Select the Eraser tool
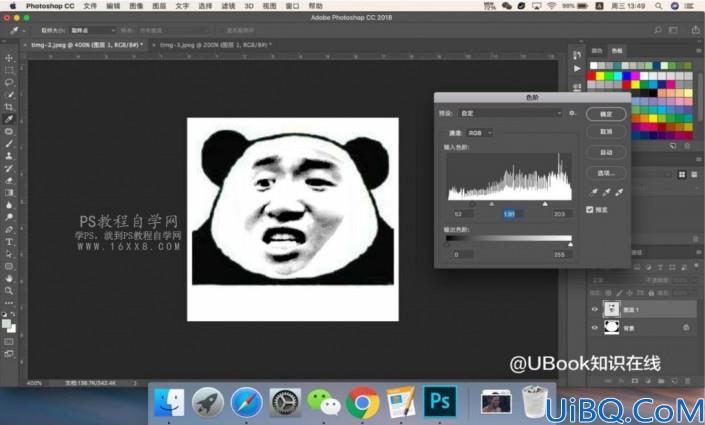This screenshot has height=425, width=705. (9, 180)
